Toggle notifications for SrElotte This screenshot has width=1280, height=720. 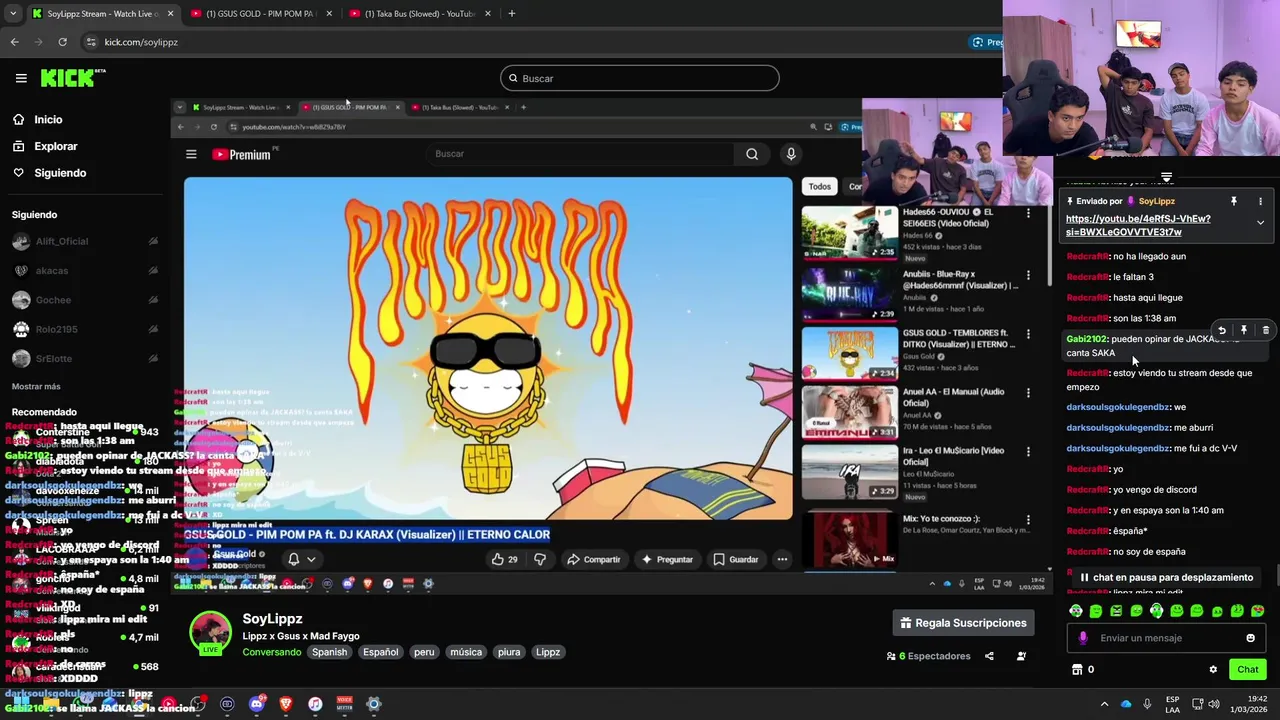(153, 358)
